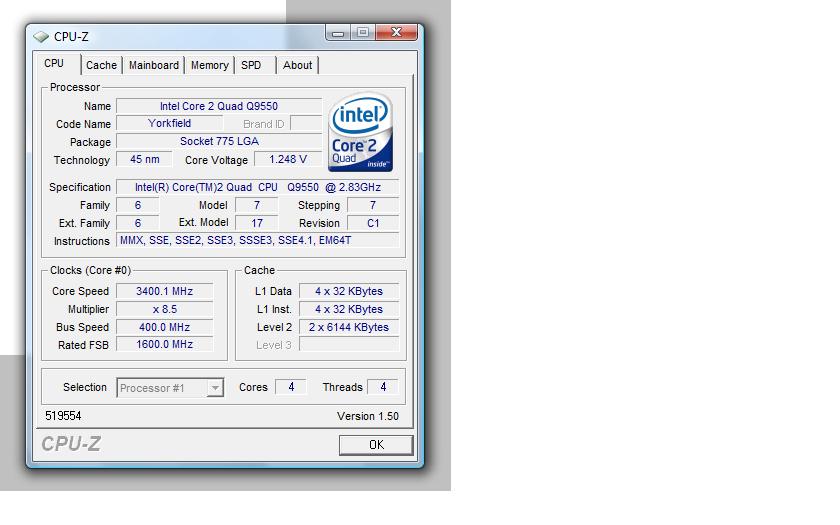Click the 519554 number text
The image size is (840, 525).
pyautogui.click(x=63, y=416)
